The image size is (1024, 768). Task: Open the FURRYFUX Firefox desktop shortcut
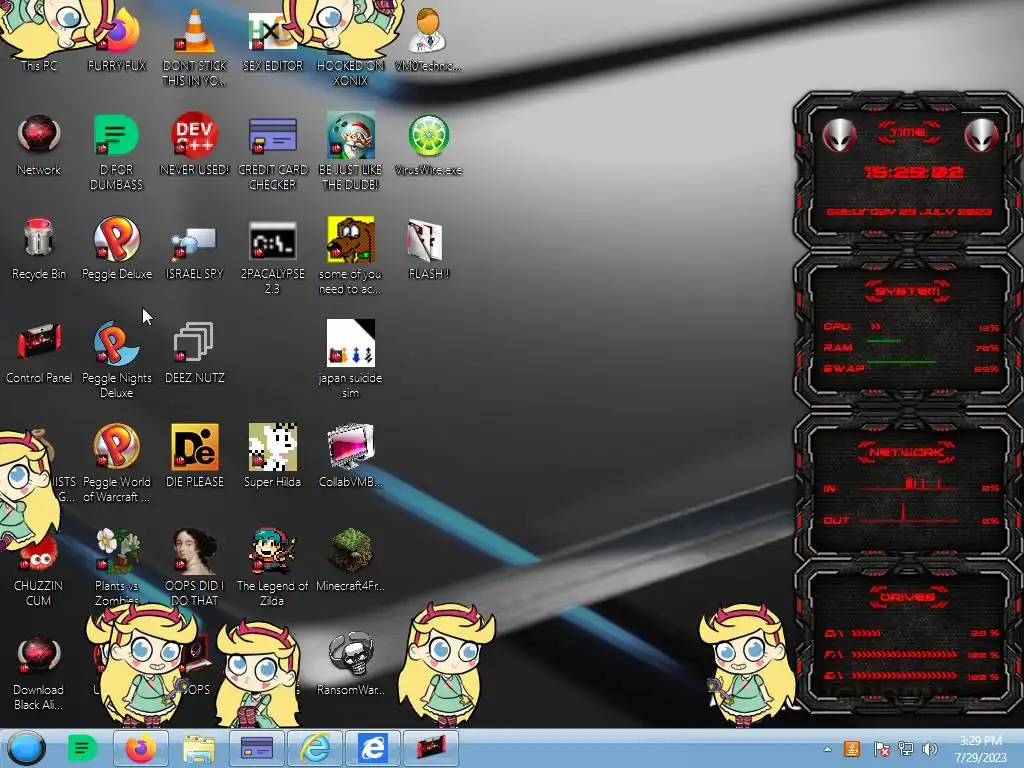(x=116, y=39)
